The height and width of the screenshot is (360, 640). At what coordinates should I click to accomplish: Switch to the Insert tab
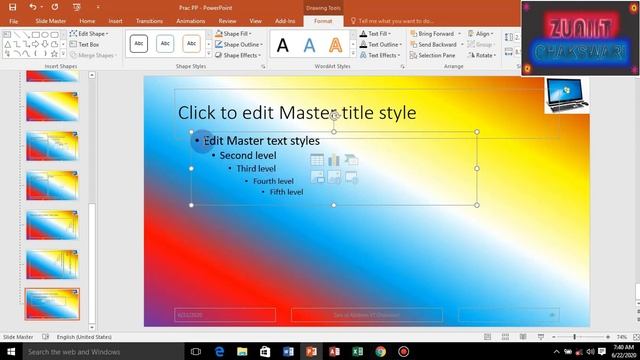click(x=115, y=21)
